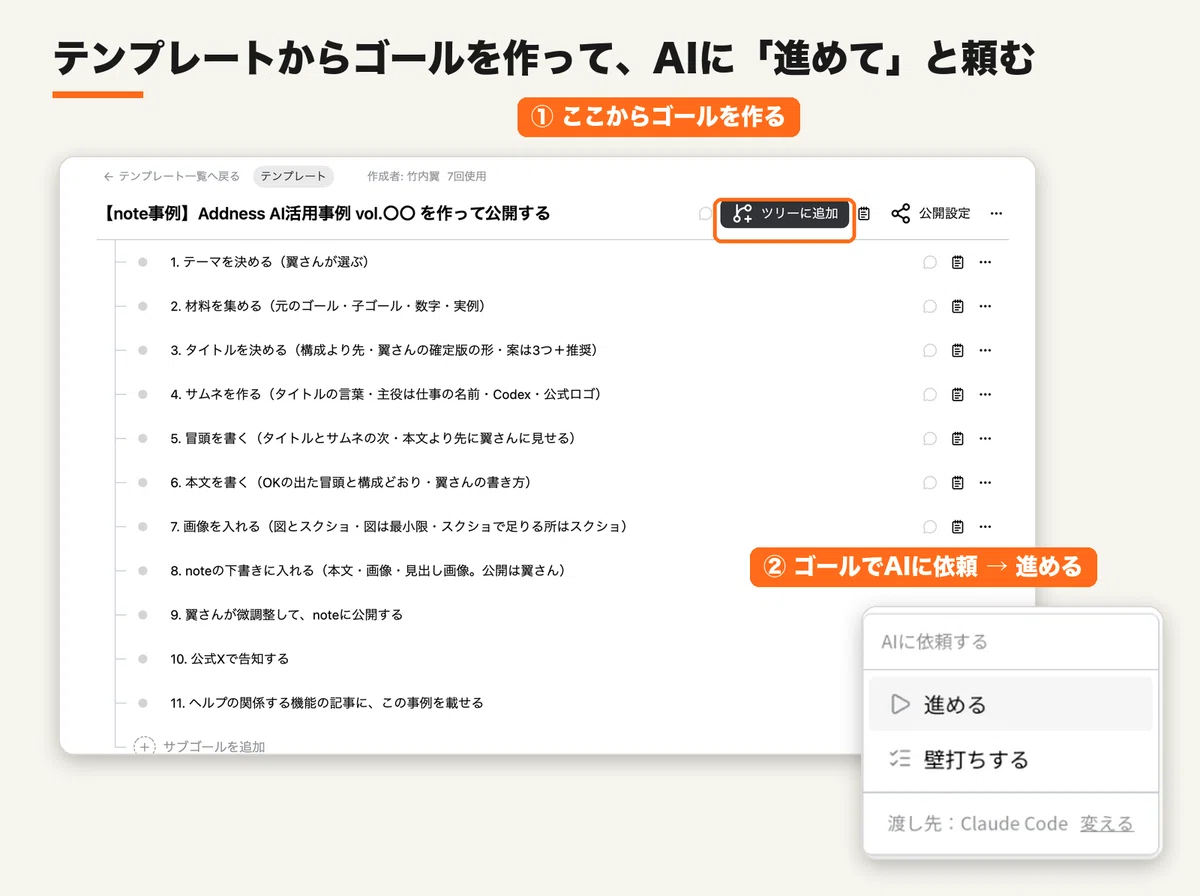This screenshot has height=896, width=1200.
Task: Open the note icon on row 2 材料を集める
Action: click(x=958, y=306)
